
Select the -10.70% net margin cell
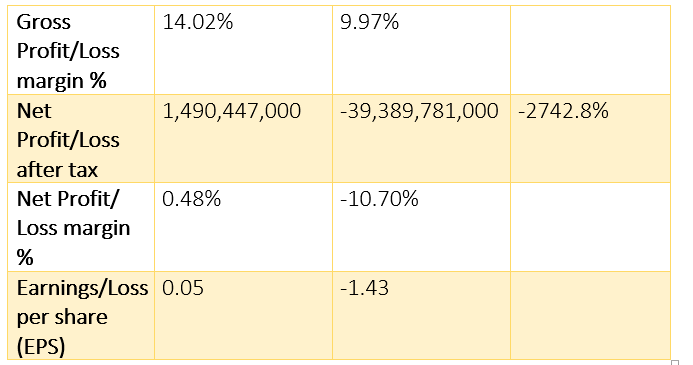coord(422,227)
